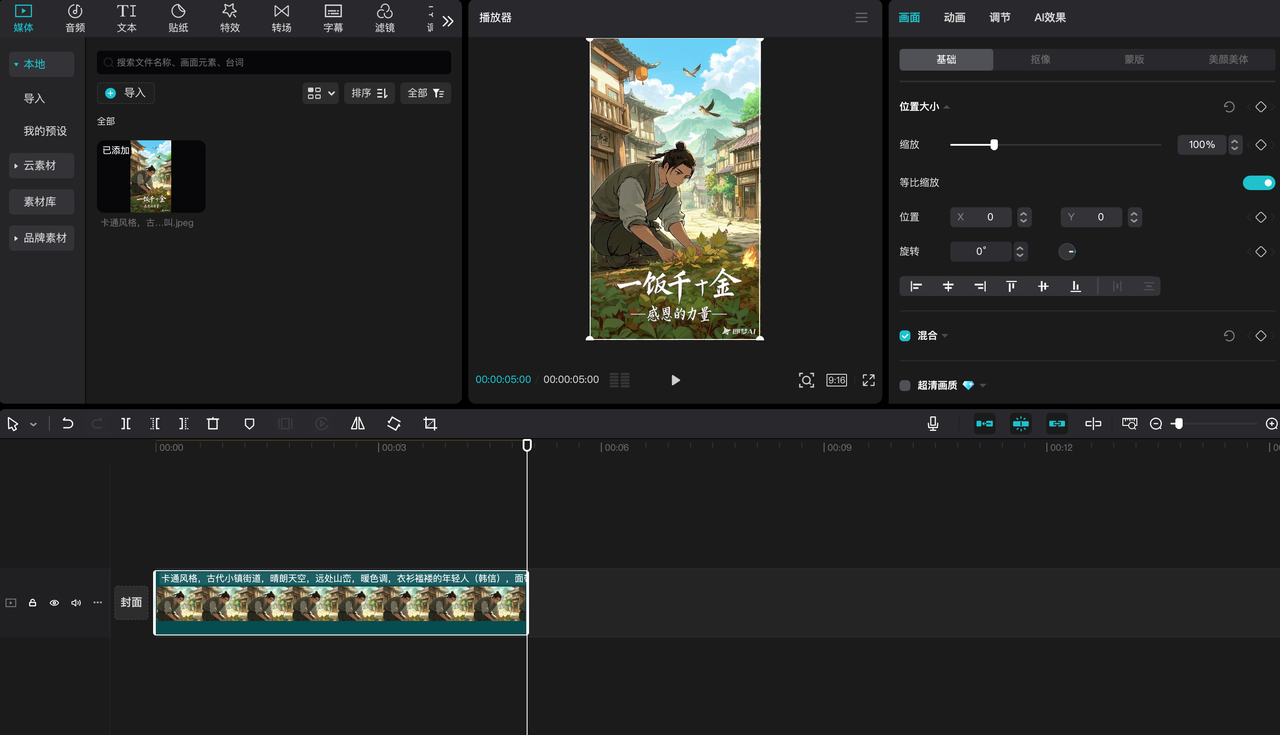This screenshot has width=1280, height=735.
Task: Click the 封面 (Cover) button
Action: click(x=131, y=603)
